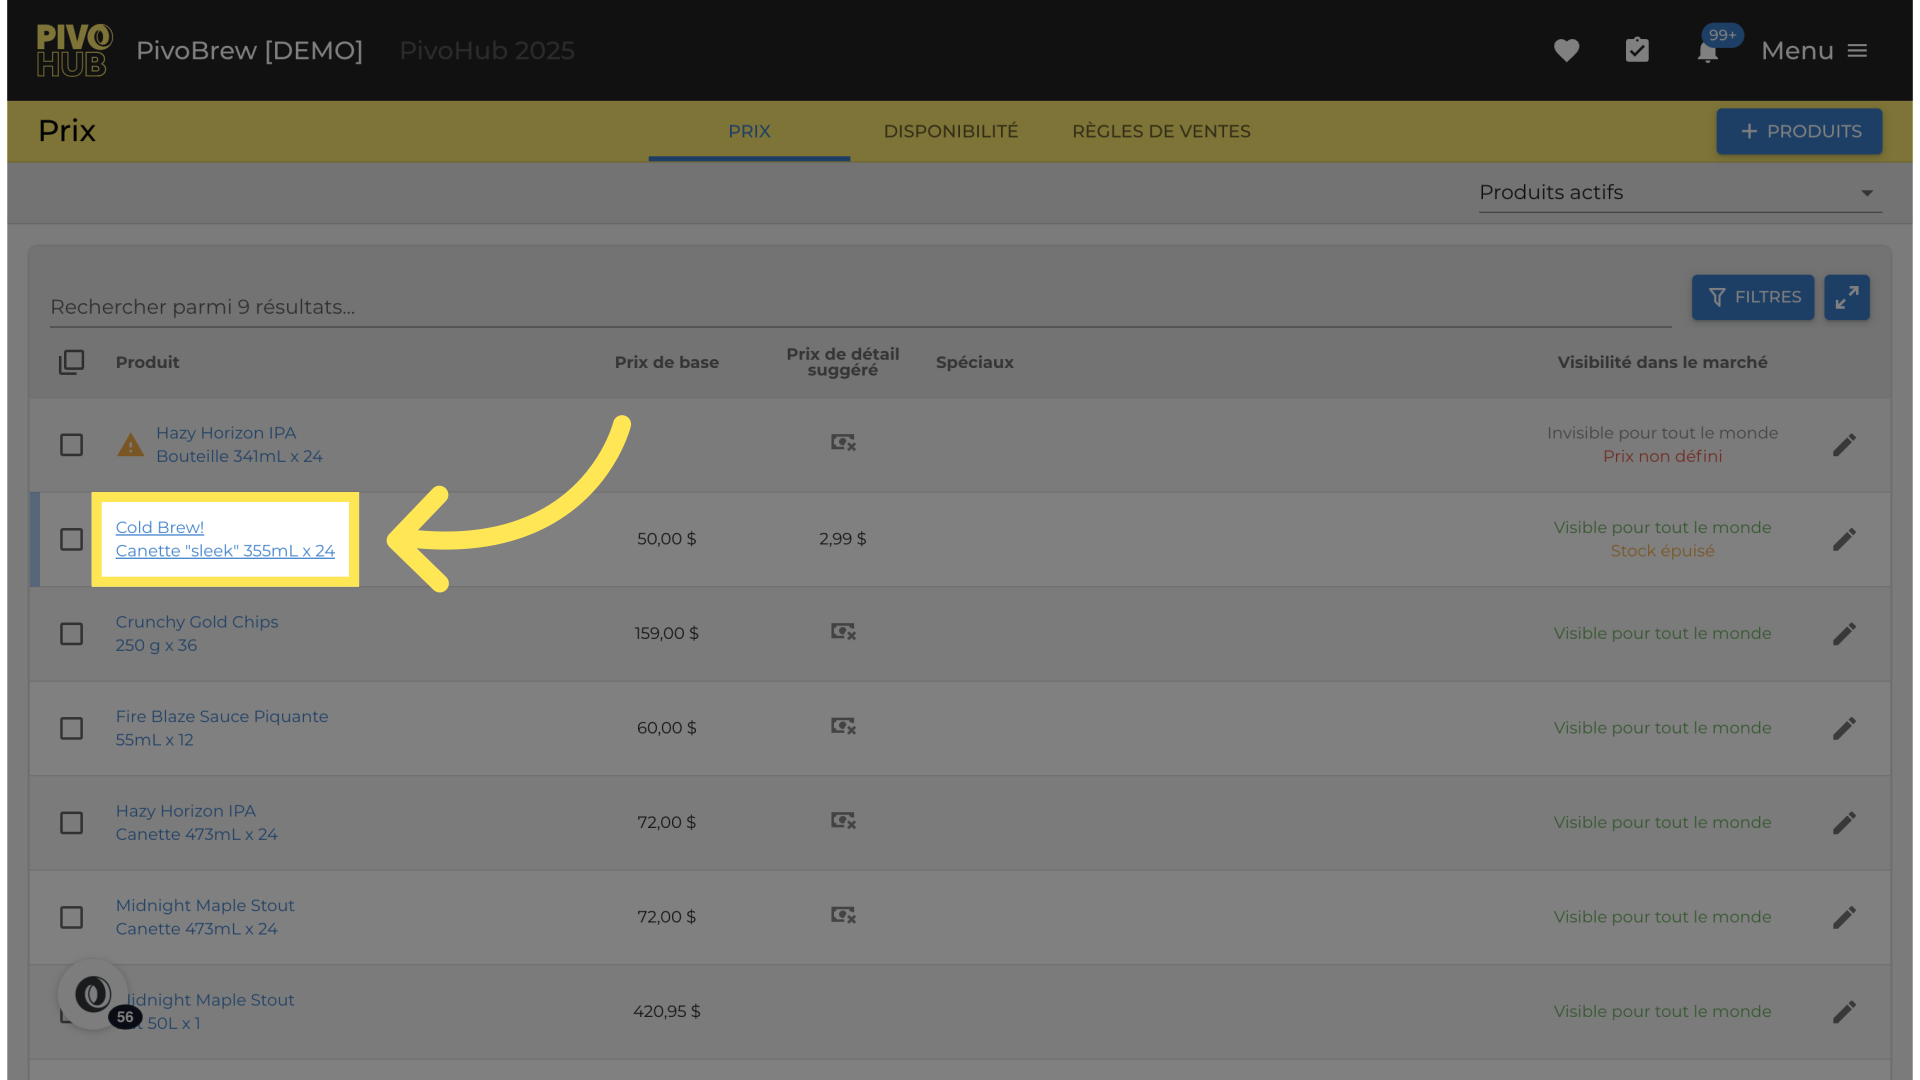Tick checkbox for Fire Blaze Sauce Piquante
This screenshot has width=1920, height=1080.
[71, 728]
